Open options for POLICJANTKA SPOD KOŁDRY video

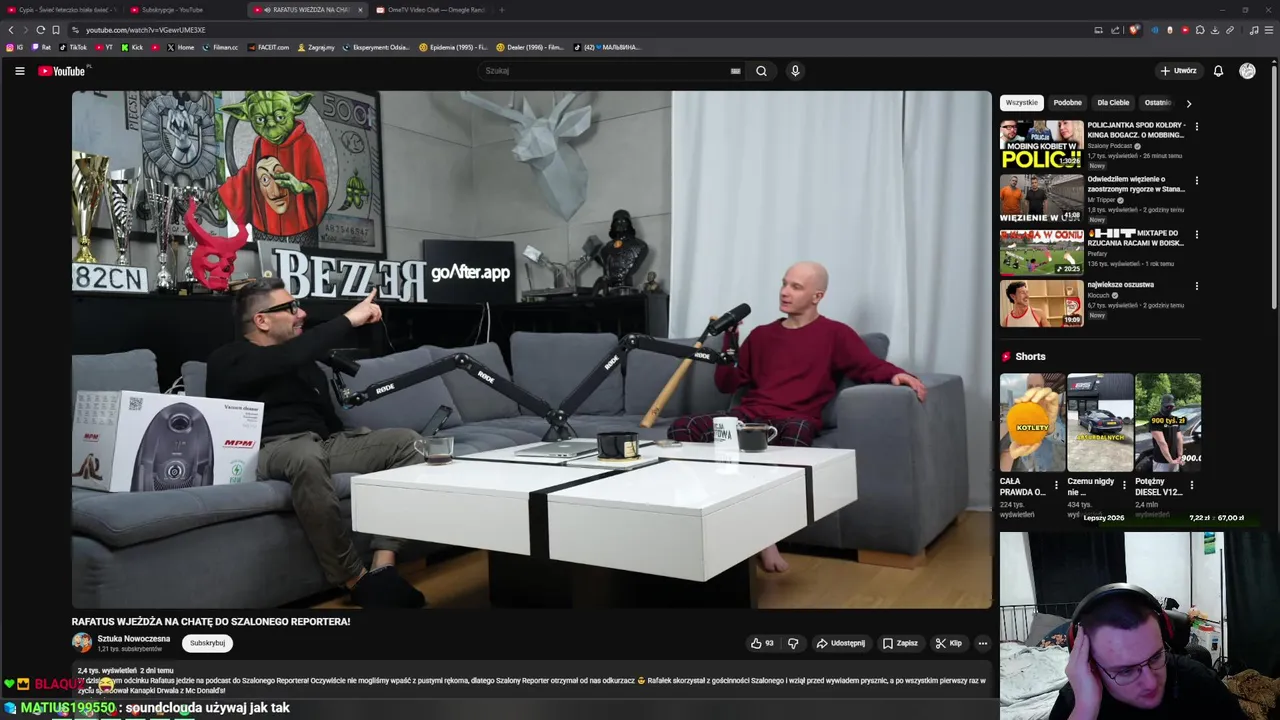1196,127
